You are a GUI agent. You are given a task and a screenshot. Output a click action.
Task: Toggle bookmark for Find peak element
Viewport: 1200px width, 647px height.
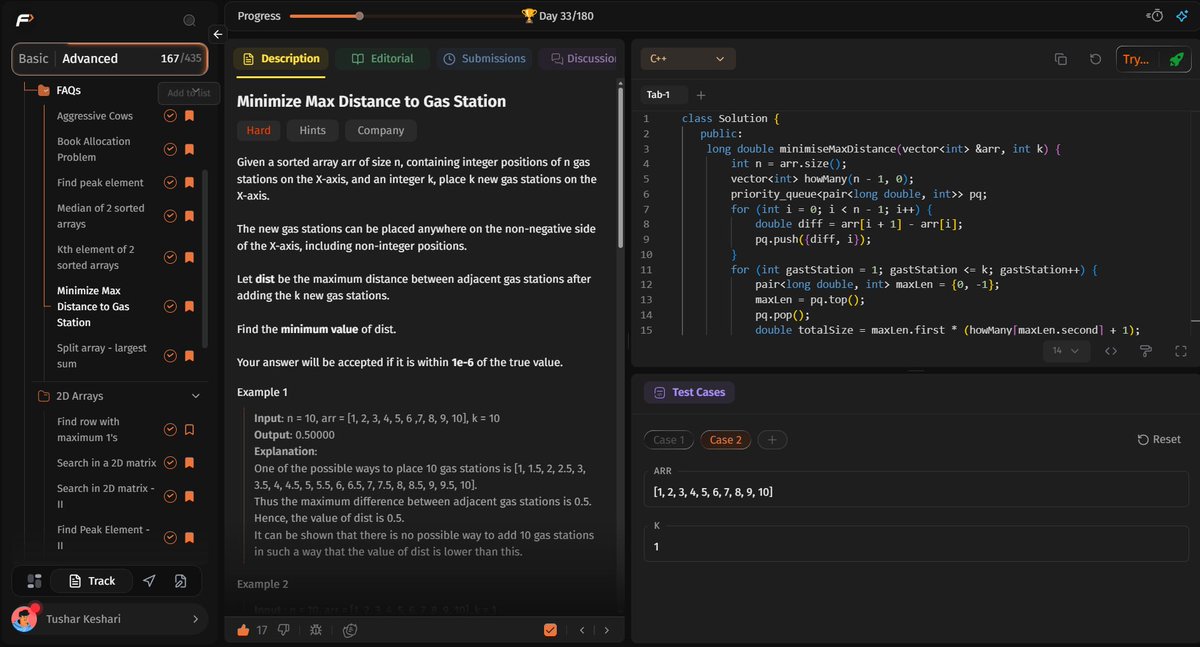(189, 183)
